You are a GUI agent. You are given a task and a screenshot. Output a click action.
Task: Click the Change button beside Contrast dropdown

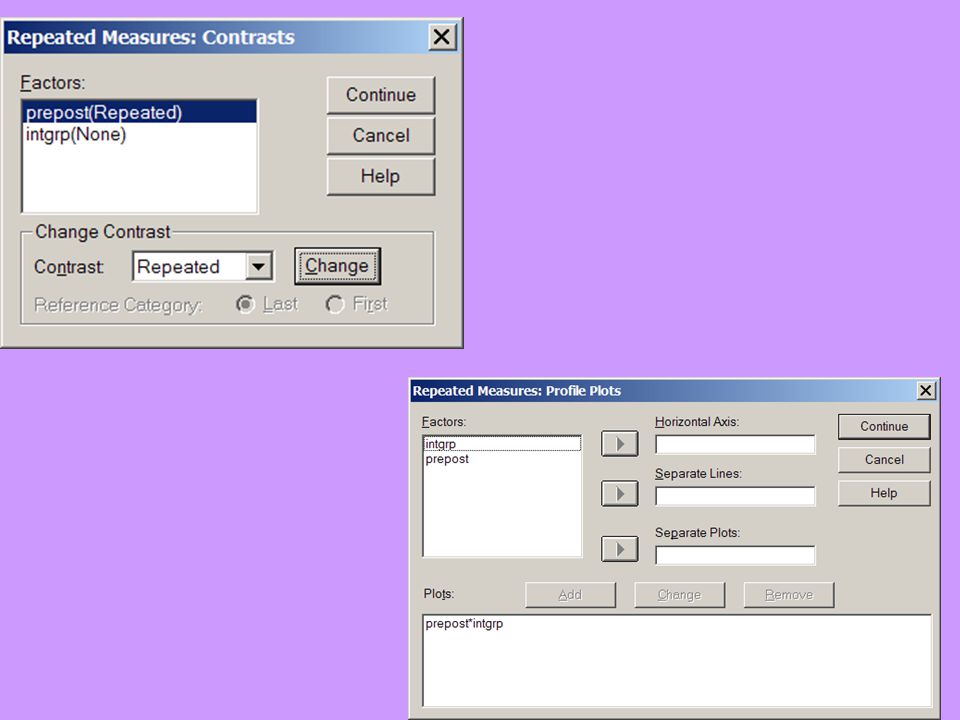pyautogui.click(x=337, y=266)
